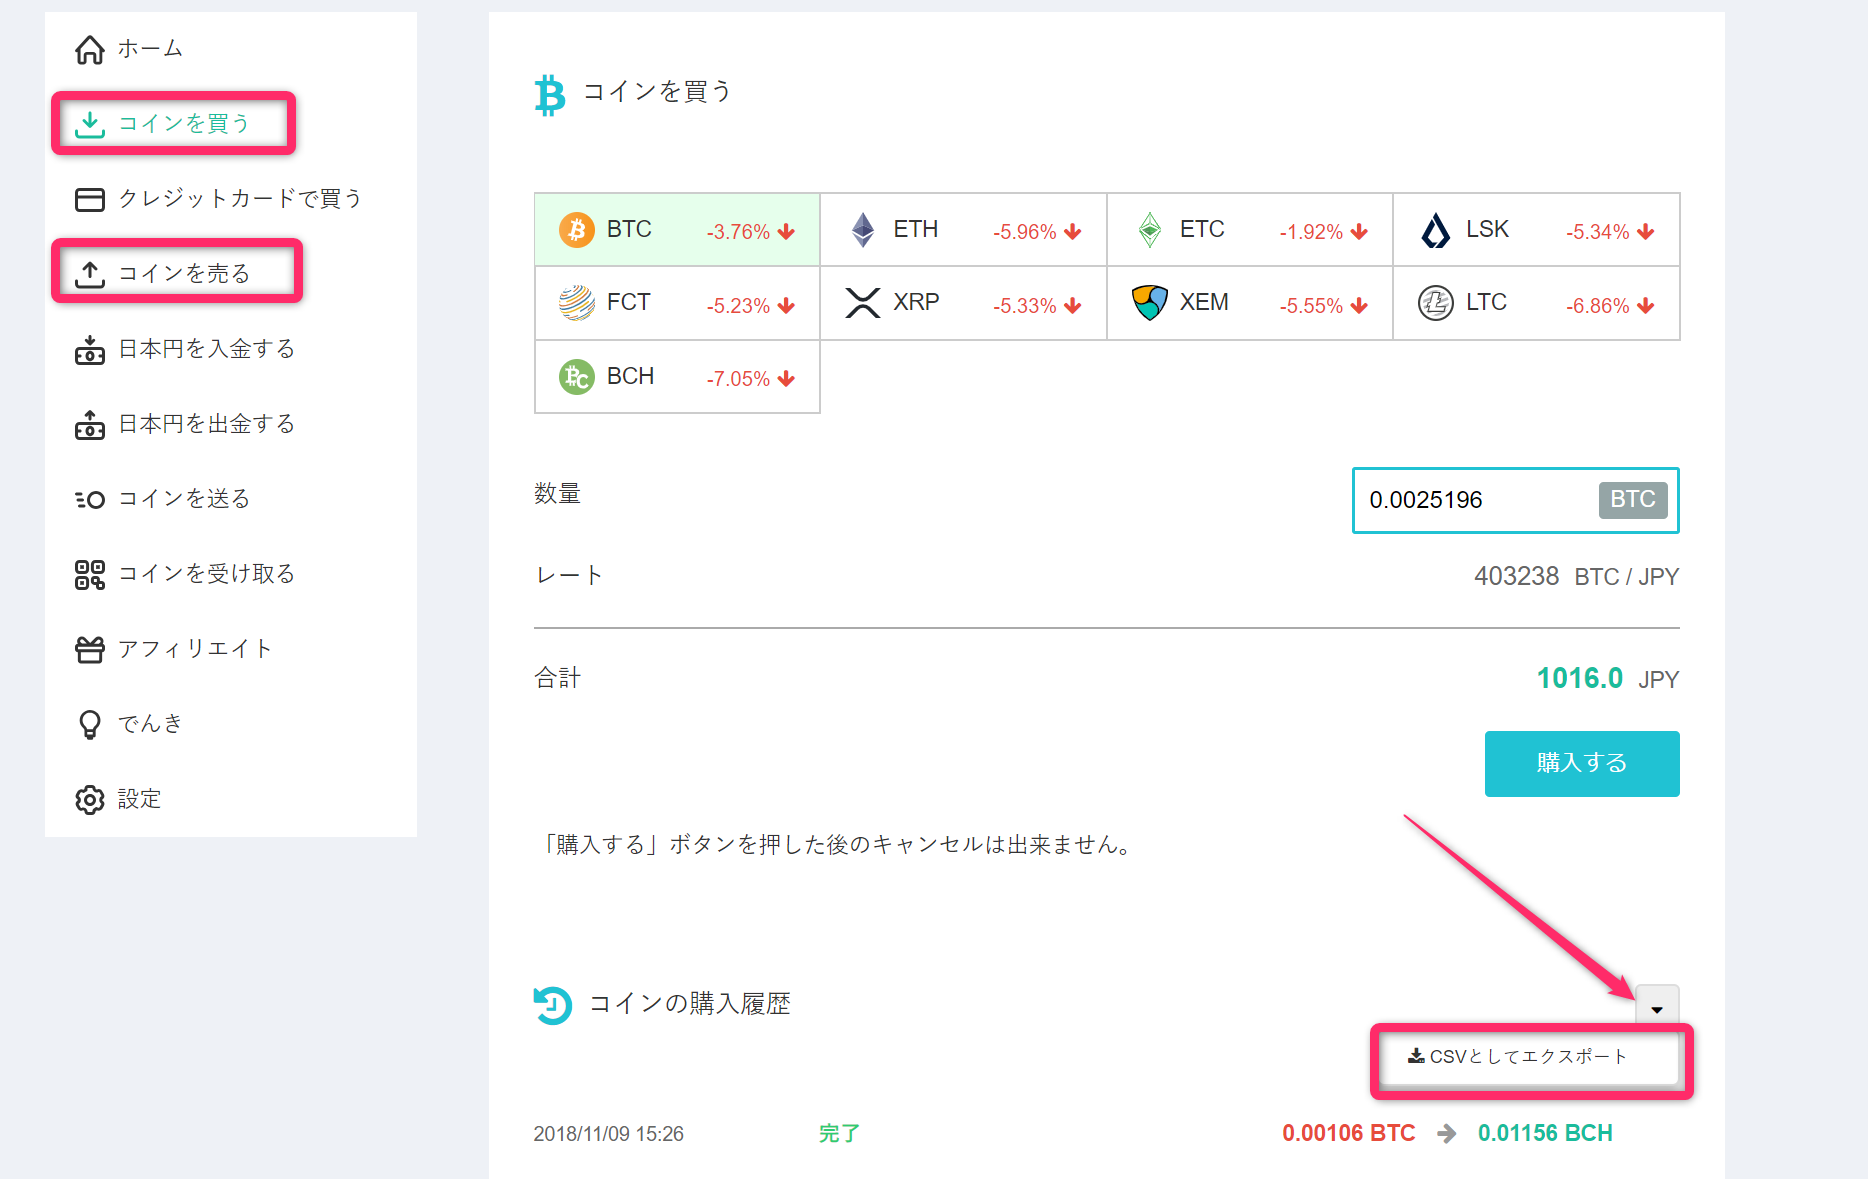Open コインを買う in the sidebar
The width and height of the screenshot is (1868, 1179).
(174, 123)
